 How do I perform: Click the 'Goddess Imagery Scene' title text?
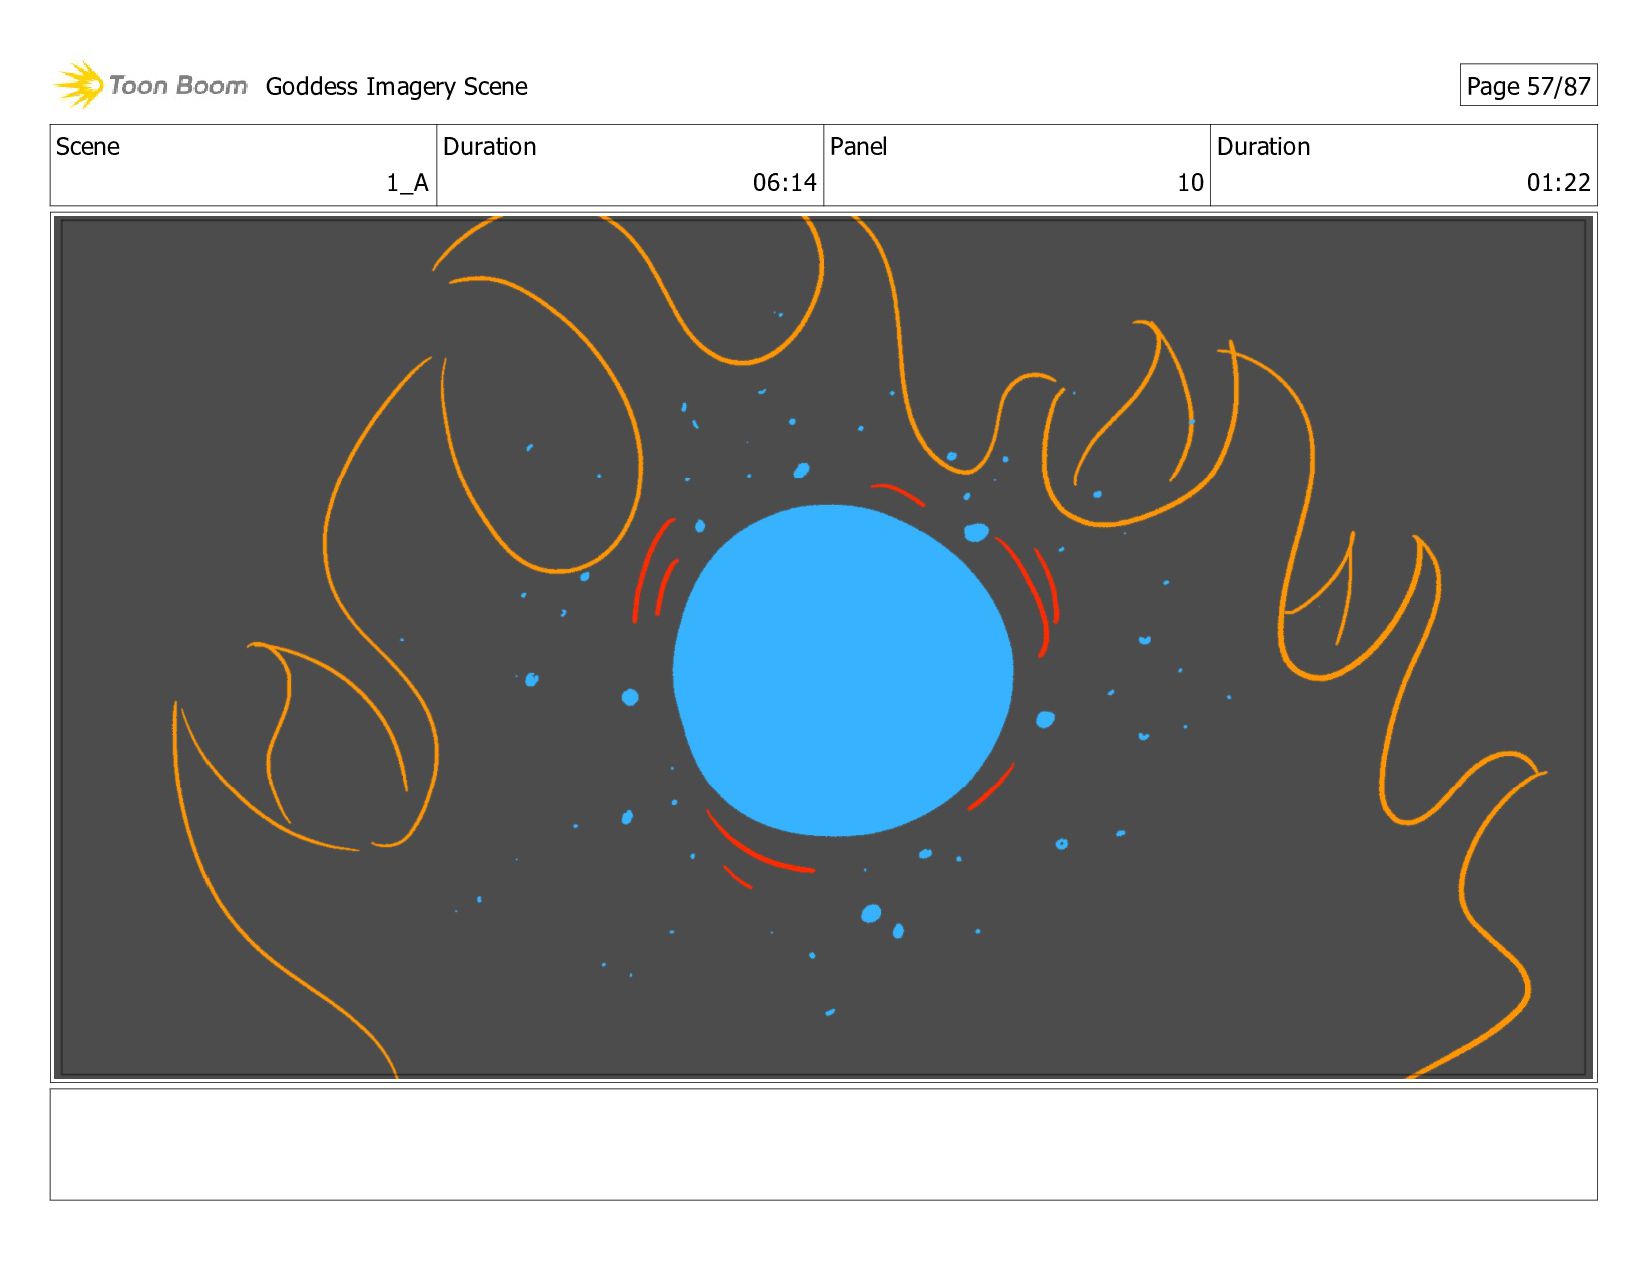coord(396,87)
